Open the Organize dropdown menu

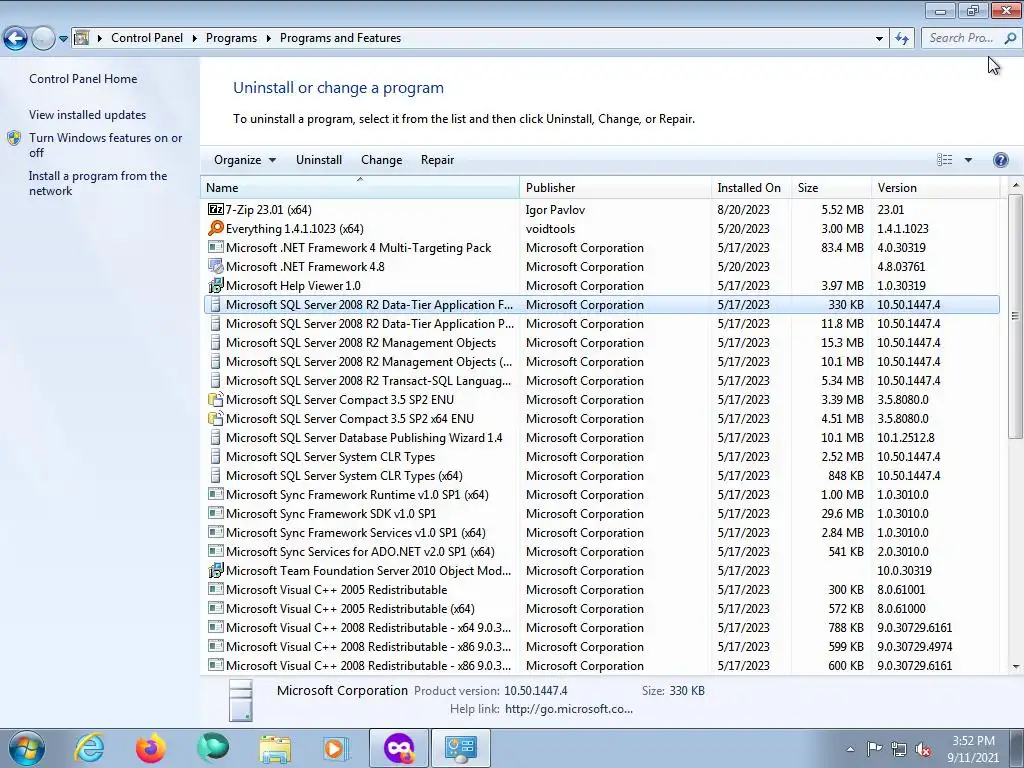[245, 160]
